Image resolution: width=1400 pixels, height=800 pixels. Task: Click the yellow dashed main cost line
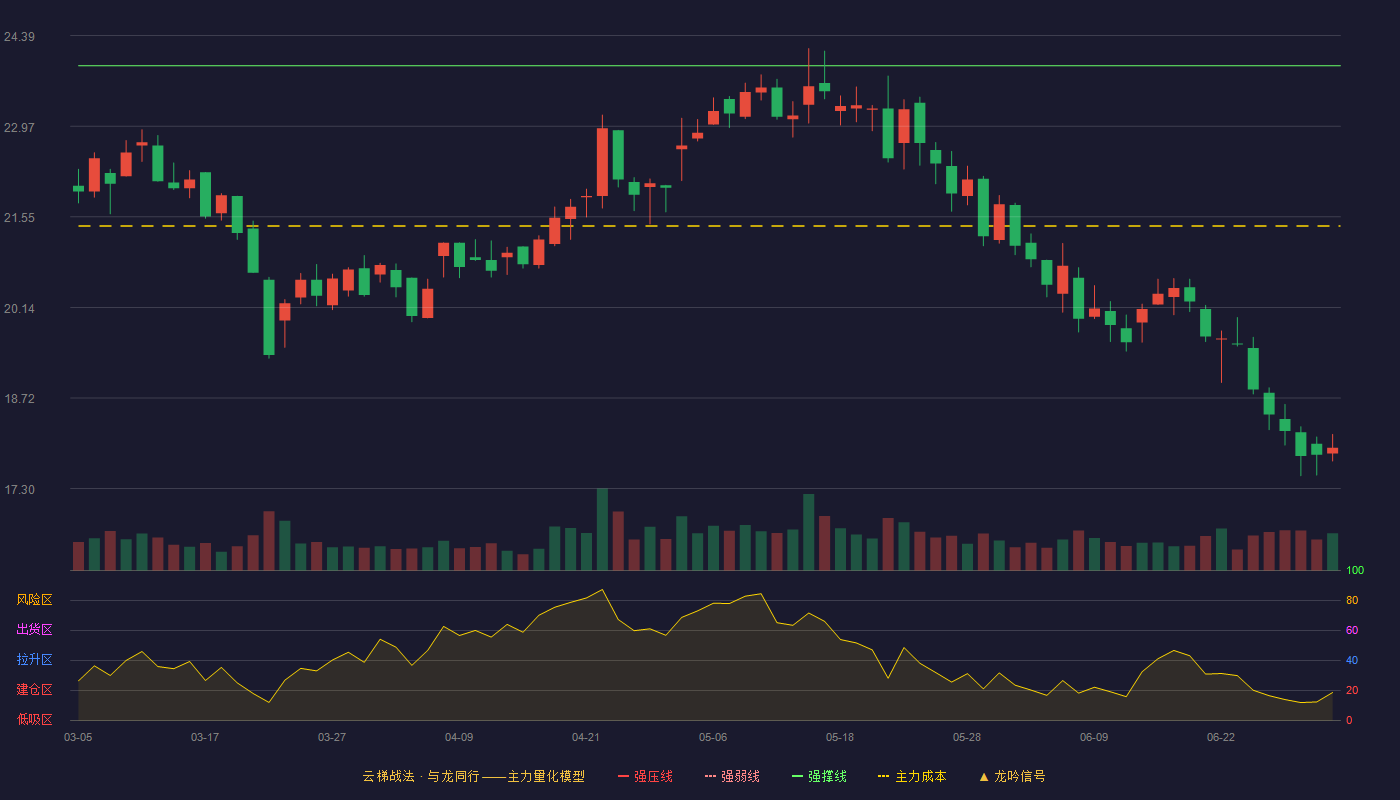click(x=709, y=226)
